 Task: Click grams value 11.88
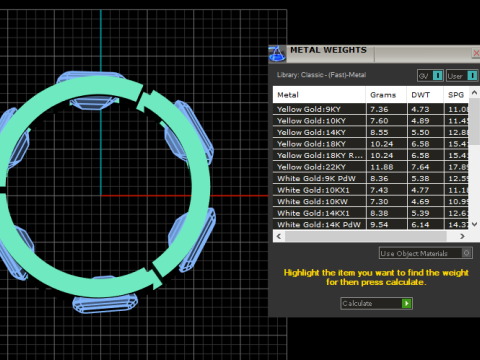(x=382, y=167)
